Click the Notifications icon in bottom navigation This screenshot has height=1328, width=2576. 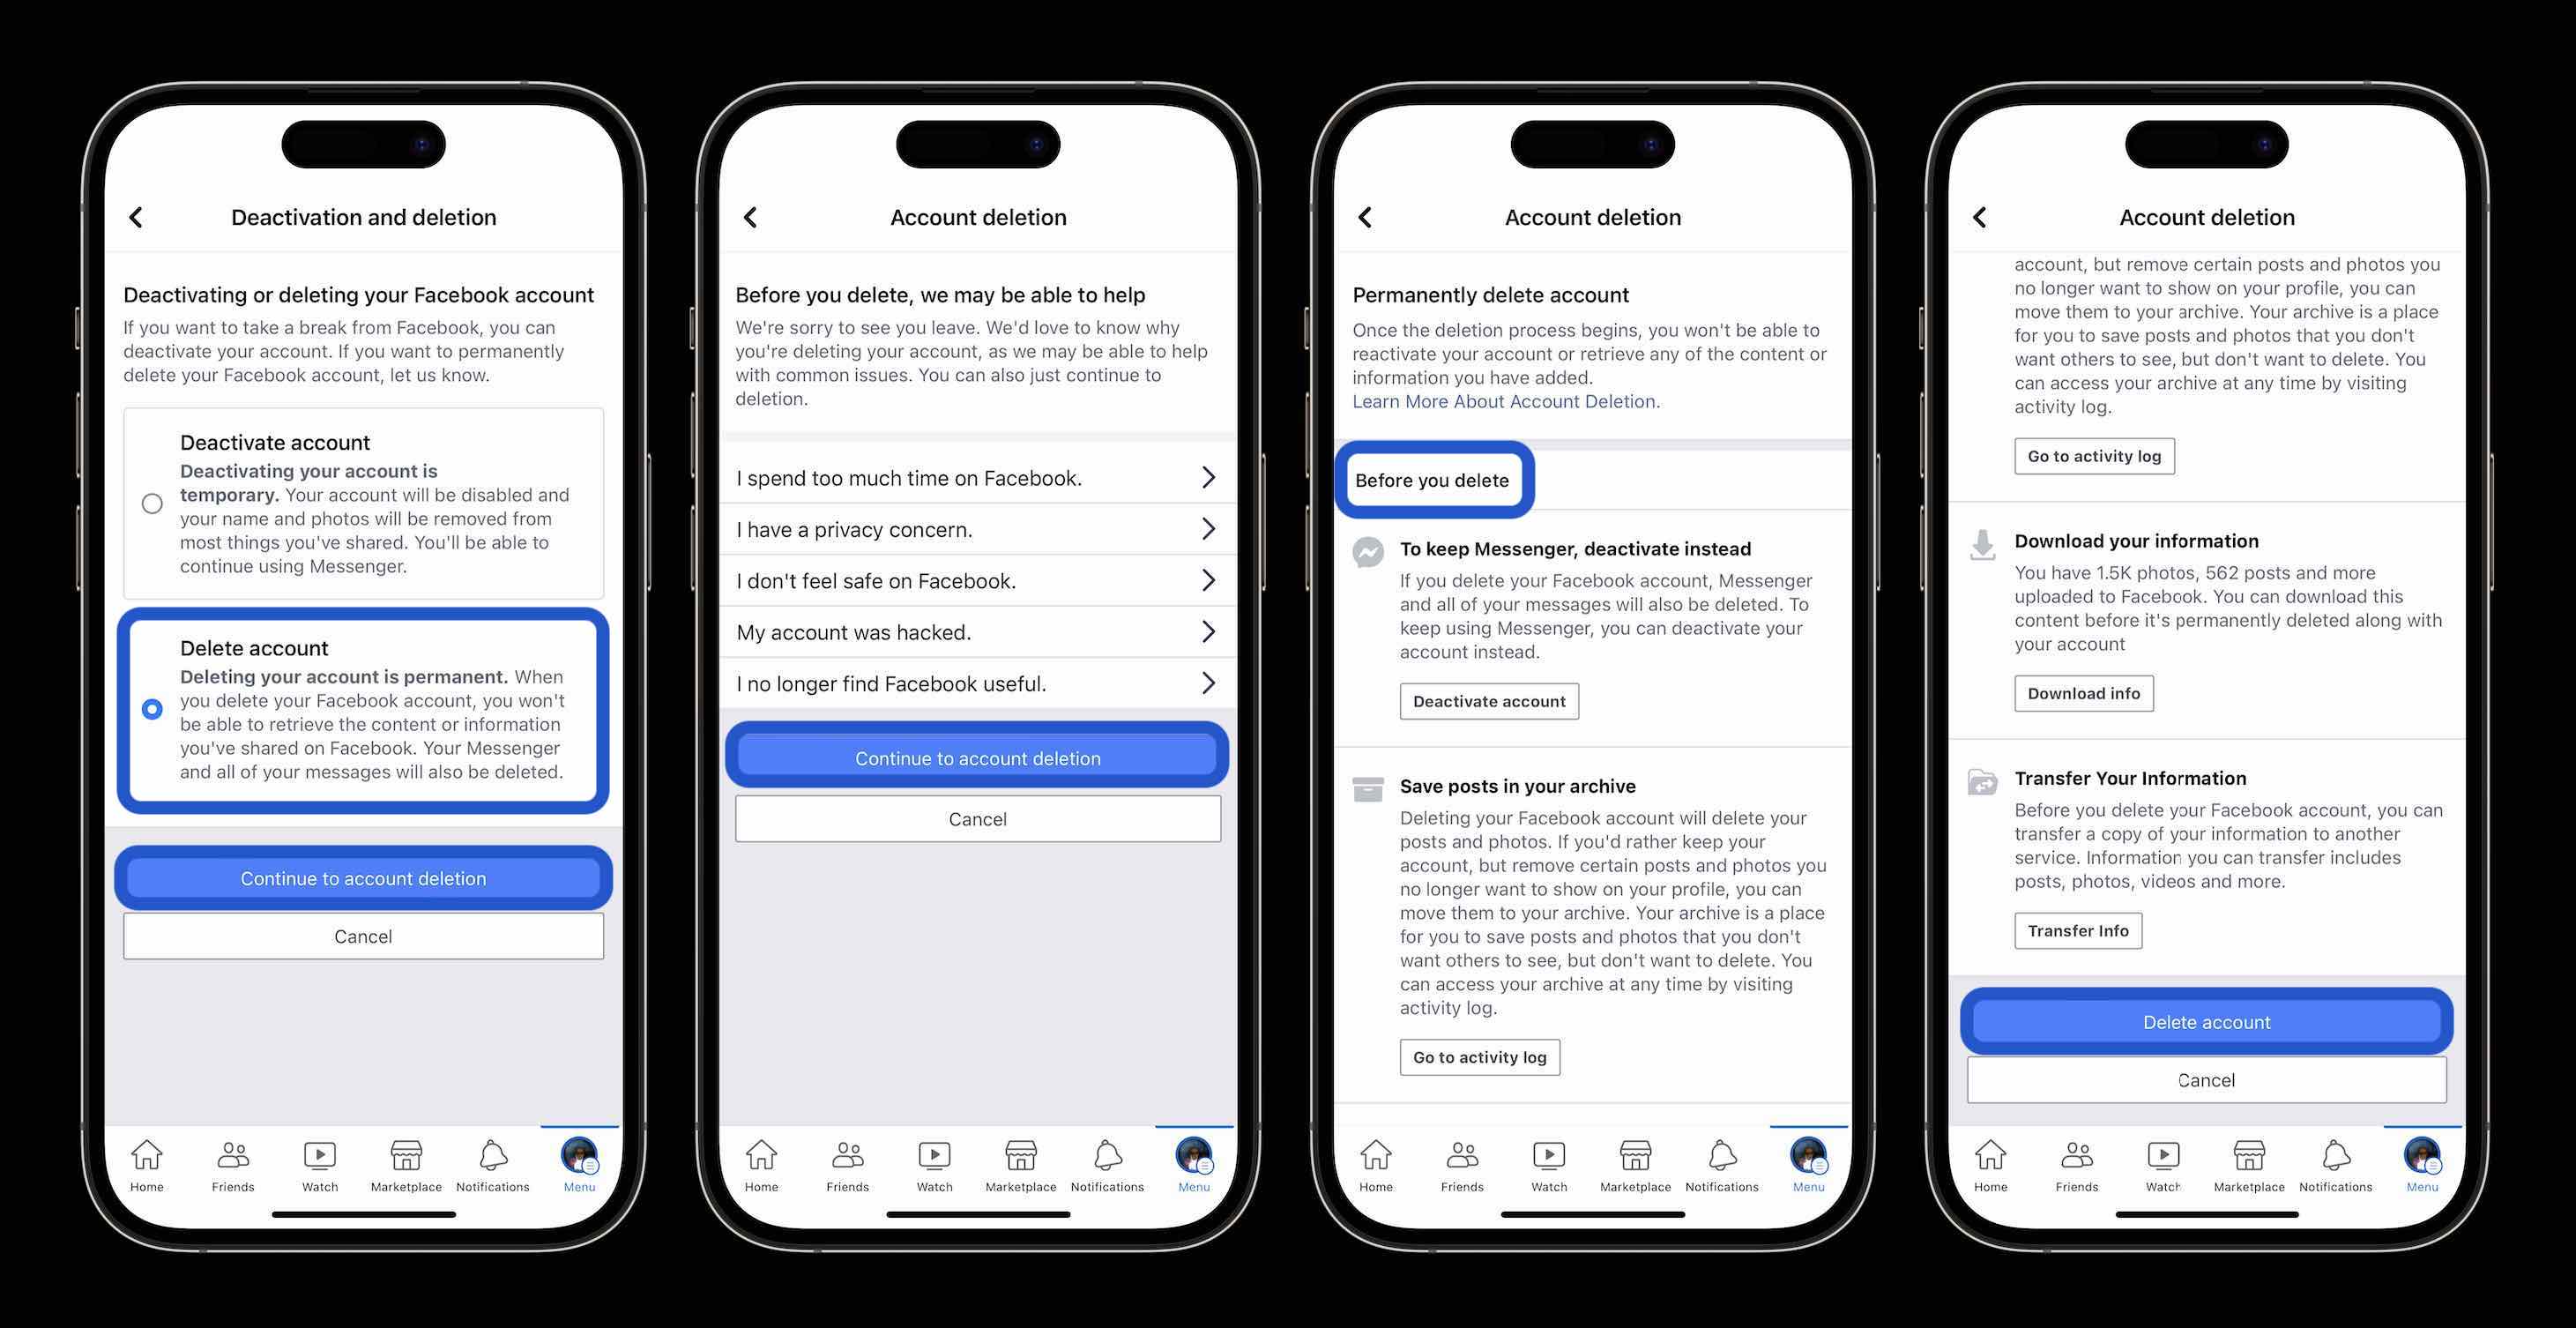click(x=491, y=1157)
